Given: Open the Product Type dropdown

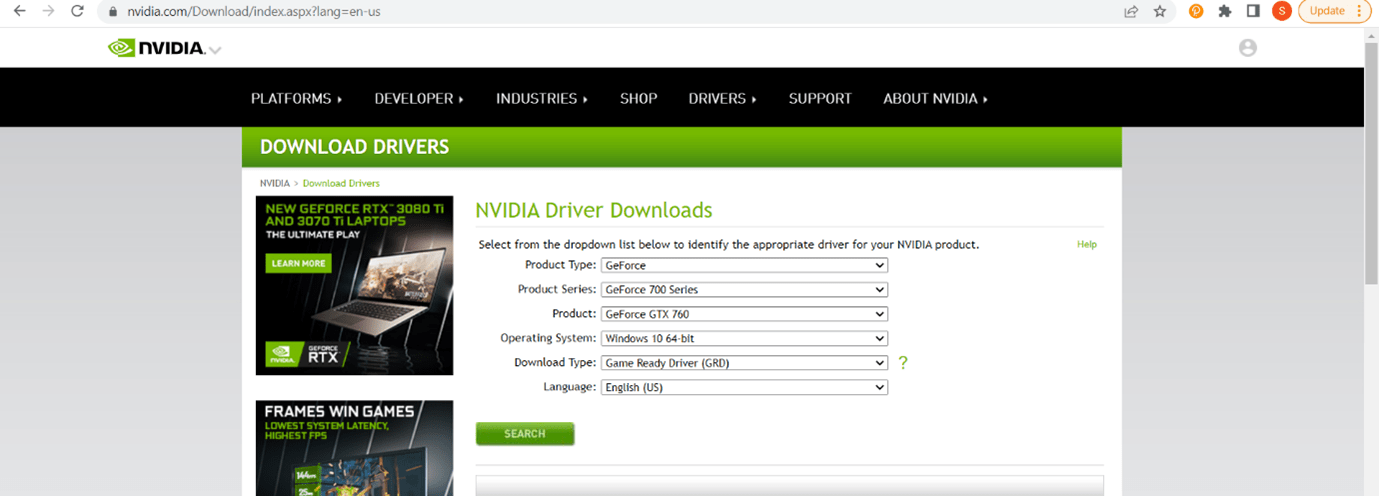Looking at the screenshot, I should (x=744, y=265).
